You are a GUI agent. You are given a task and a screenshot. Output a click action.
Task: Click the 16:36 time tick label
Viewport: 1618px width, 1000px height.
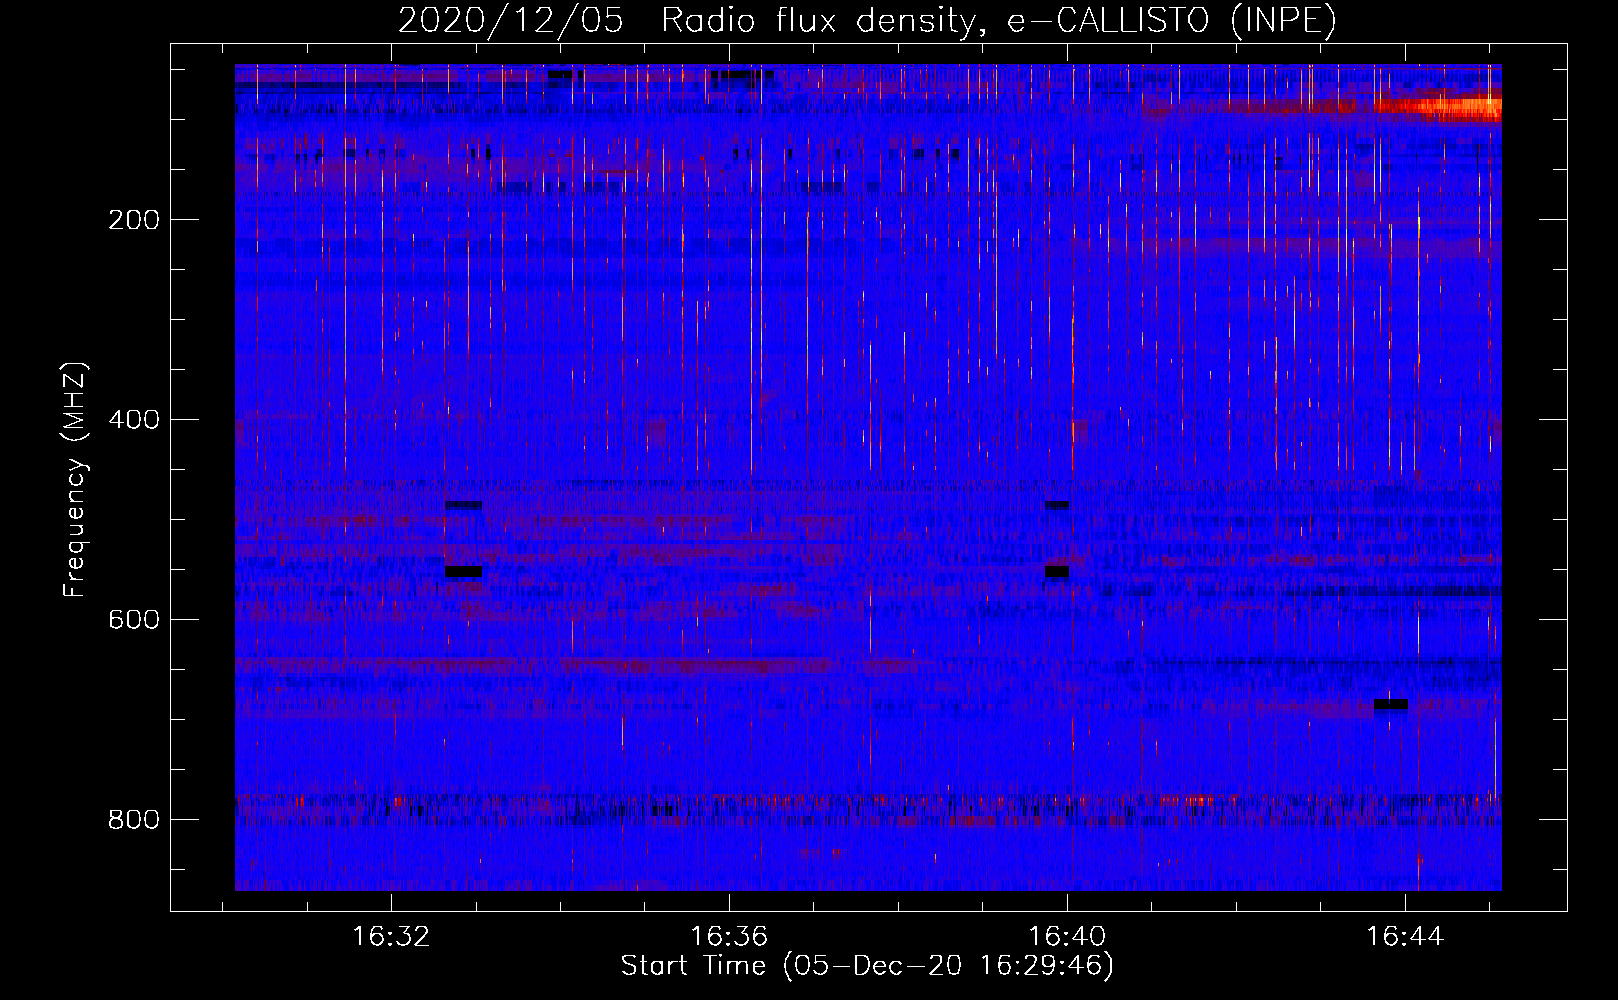click(729, 936)
